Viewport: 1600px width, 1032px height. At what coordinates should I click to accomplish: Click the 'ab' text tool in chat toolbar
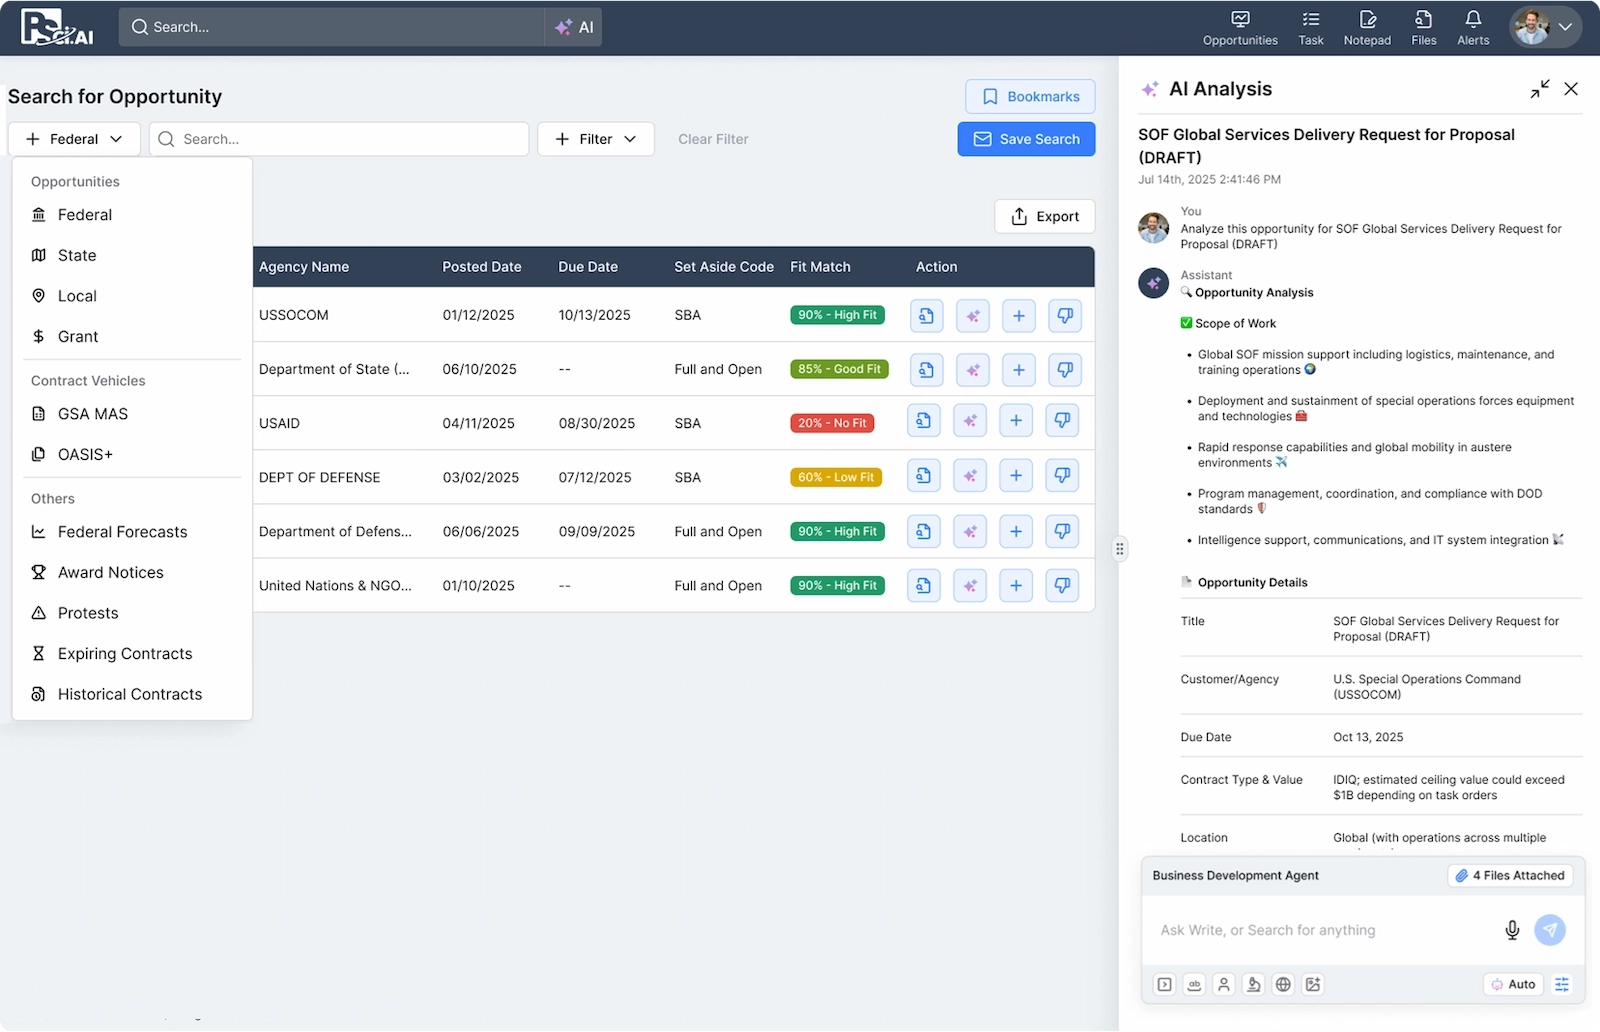point(1194,985)
